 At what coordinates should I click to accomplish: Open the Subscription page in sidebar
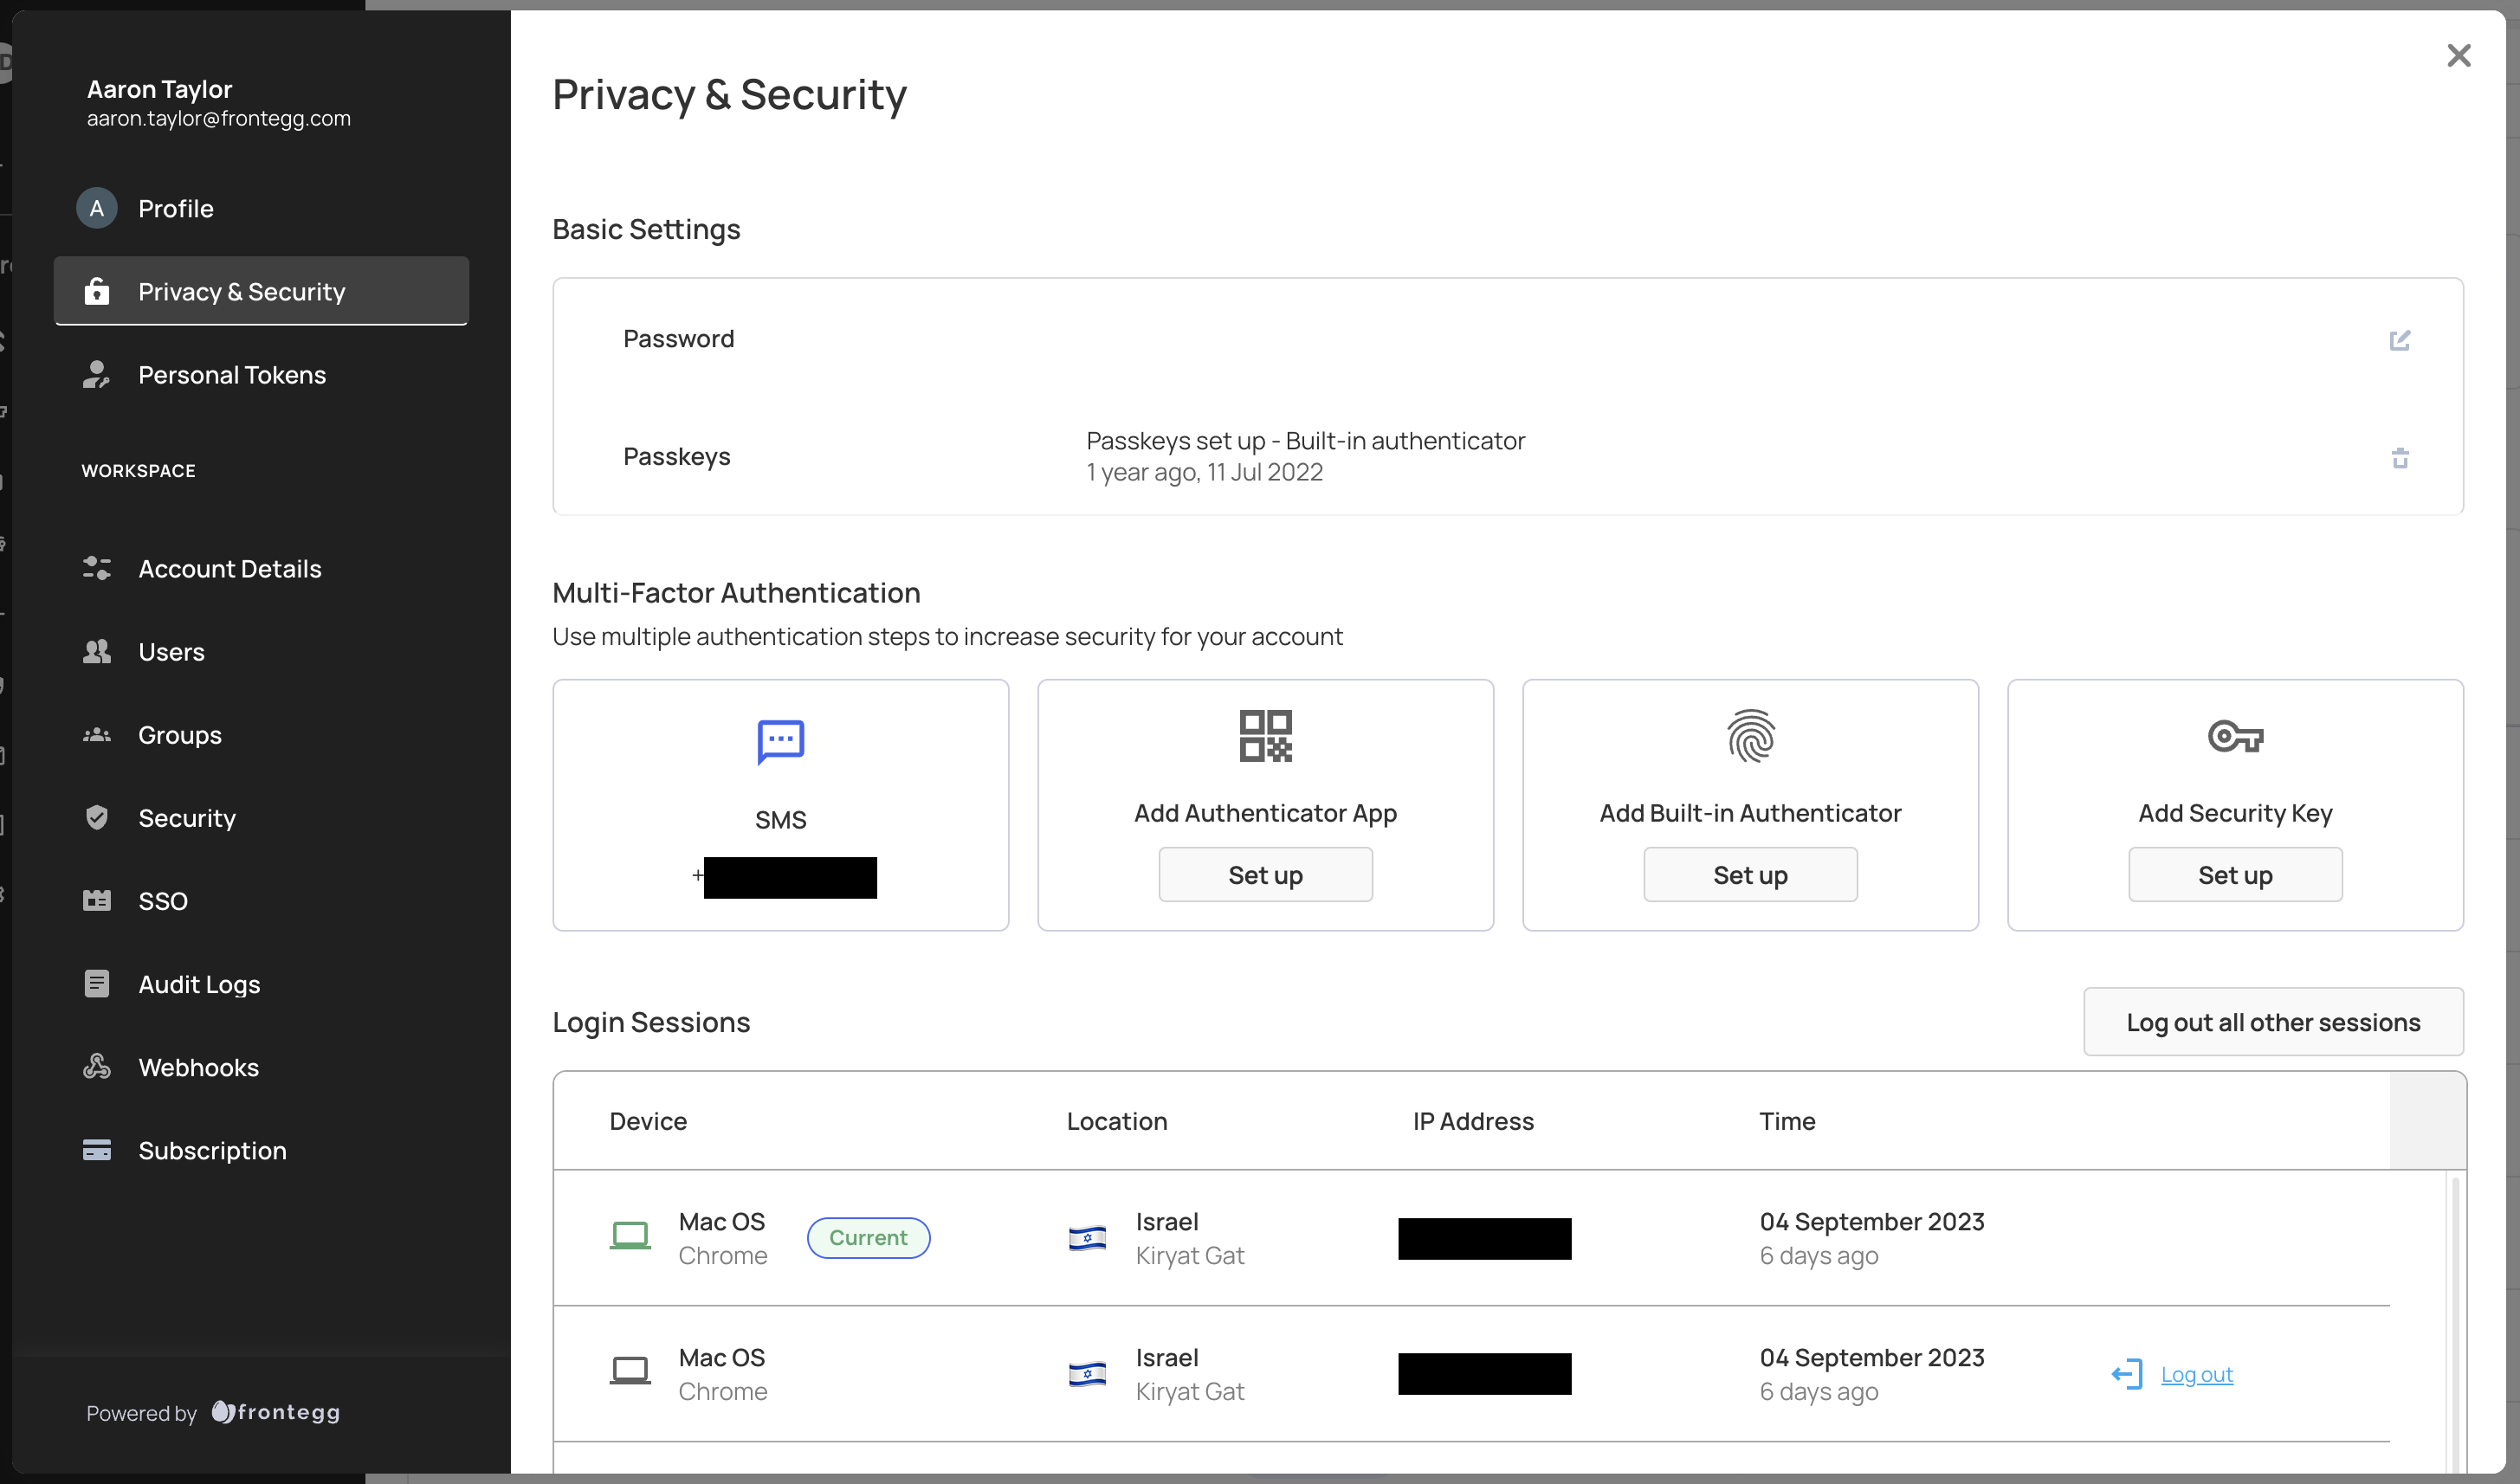point(212,1150)
